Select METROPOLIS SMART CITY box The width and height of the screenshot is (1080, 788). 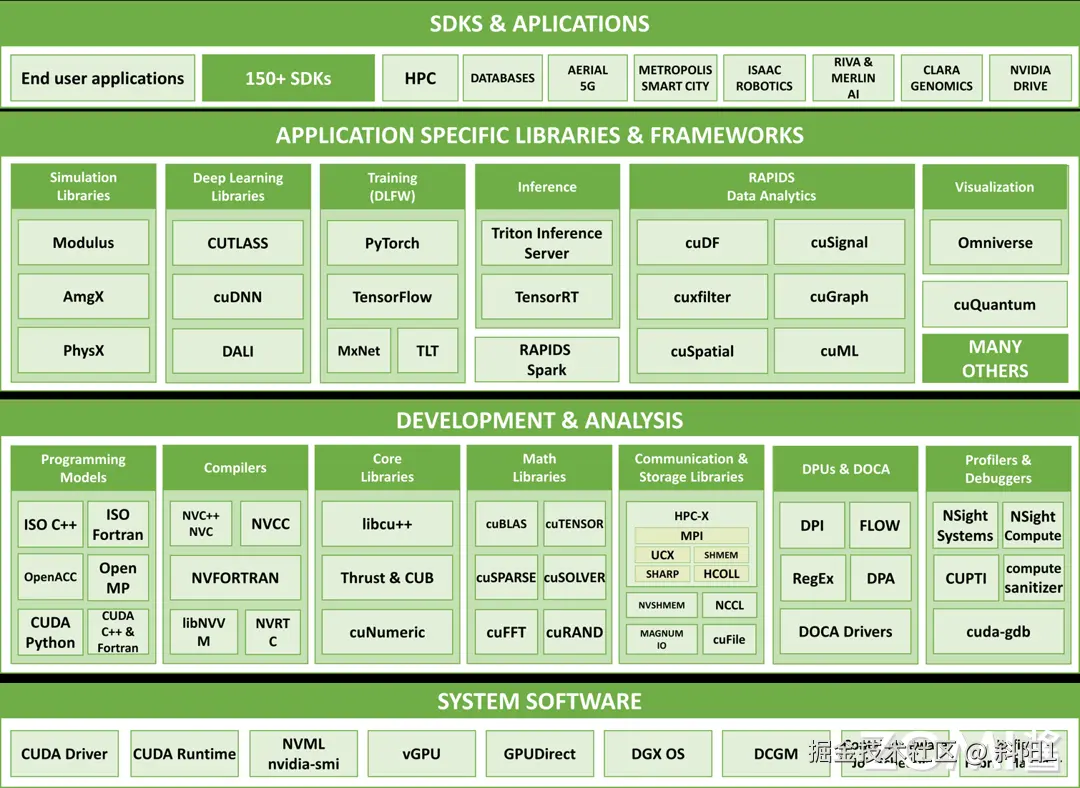(x=675, y=78)
